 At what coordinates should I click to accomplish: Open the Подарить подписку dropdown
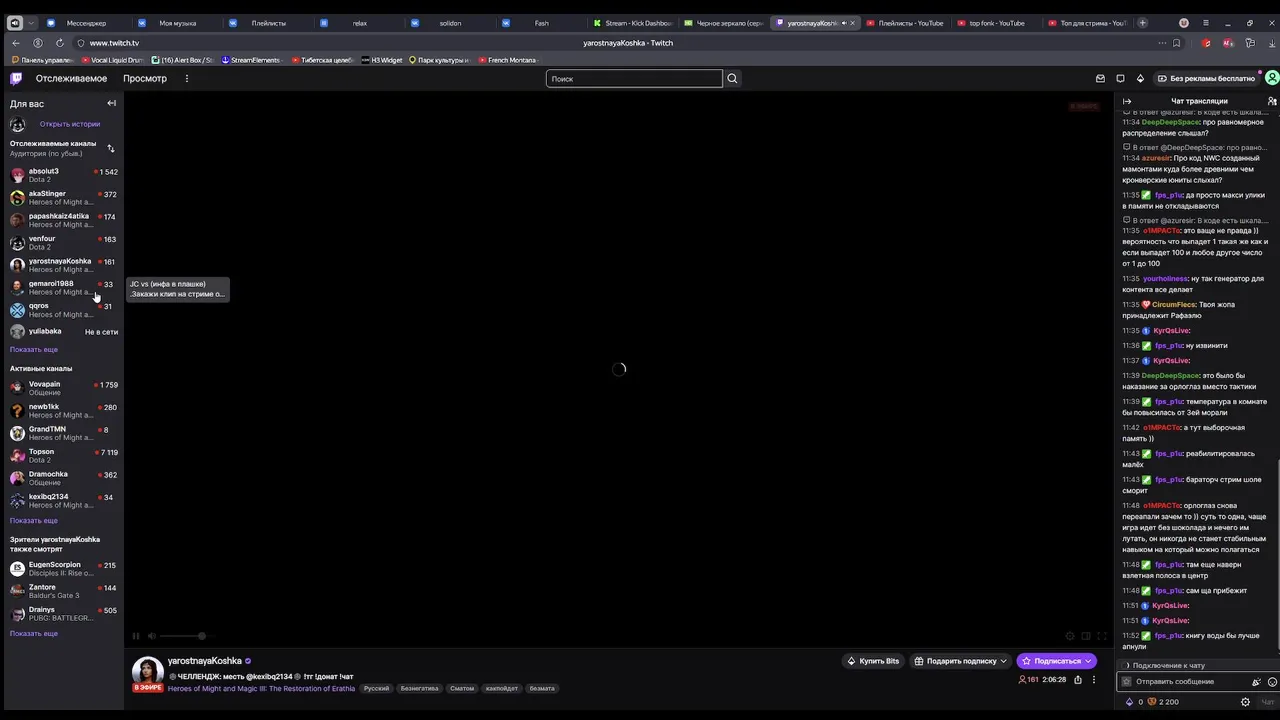click(x=960, y=661)
